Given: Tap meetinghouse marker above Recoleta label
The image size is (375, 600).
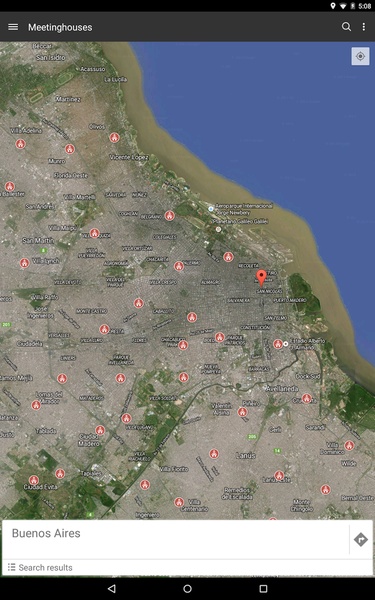Looking at the screenshot, I should tap(228, 256).
